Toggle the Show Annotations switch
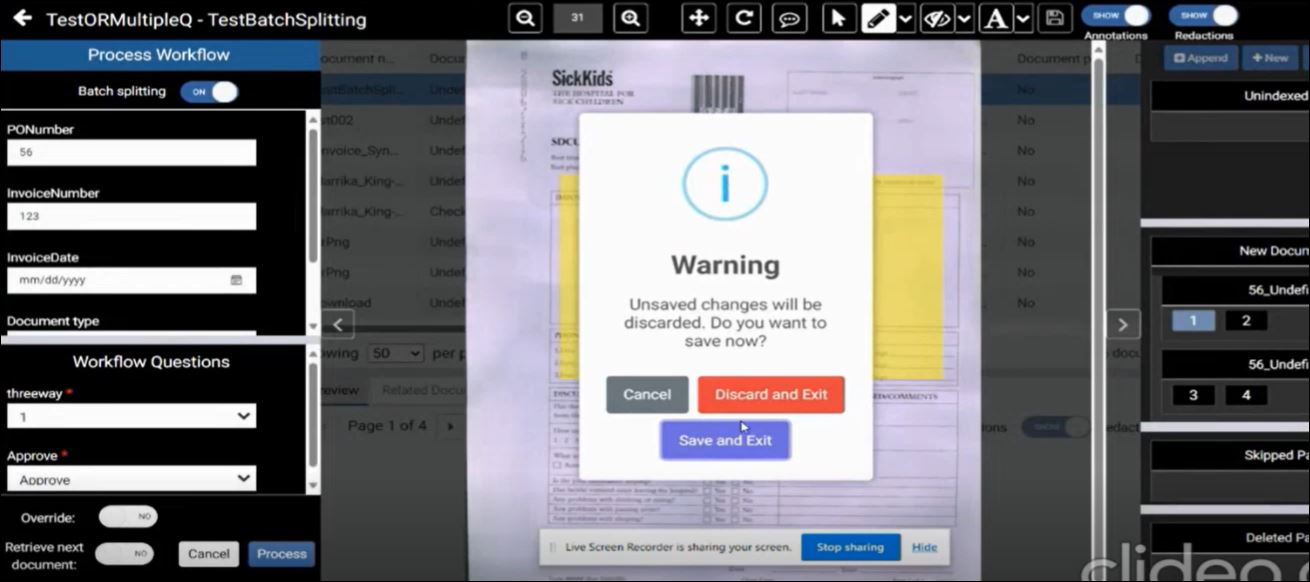The height and width of the screenshot is (582, 1310). pyautogui.click(x=1116, y=16)
